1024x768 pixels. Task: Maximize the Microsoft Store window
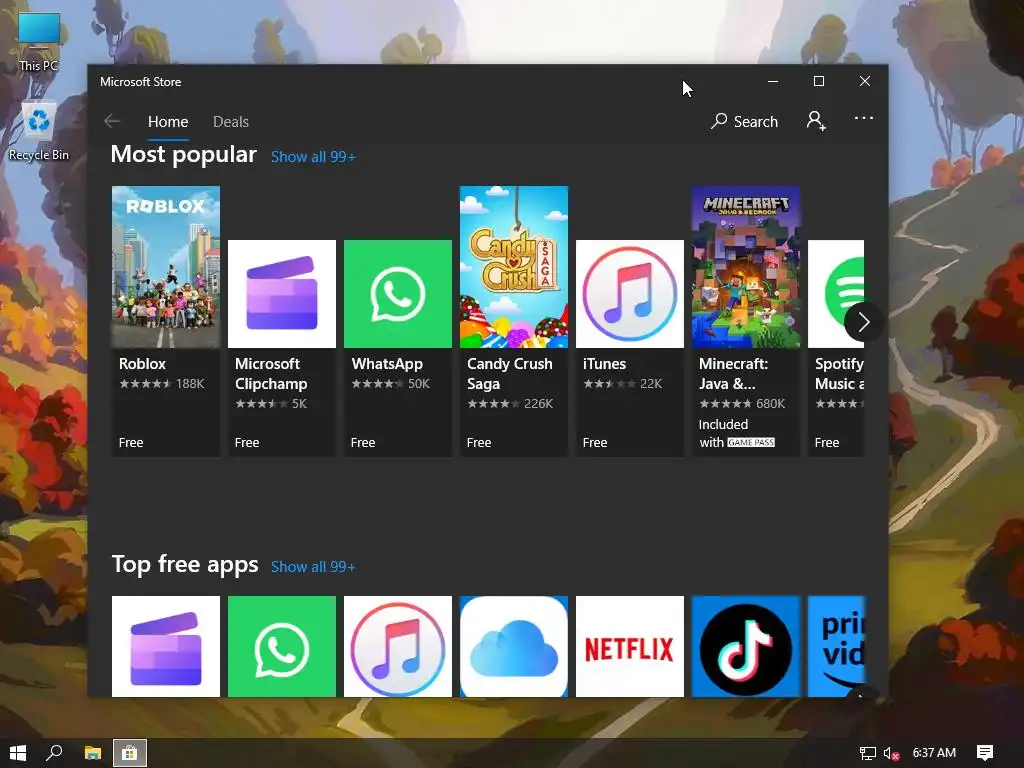tap(819, 81)
